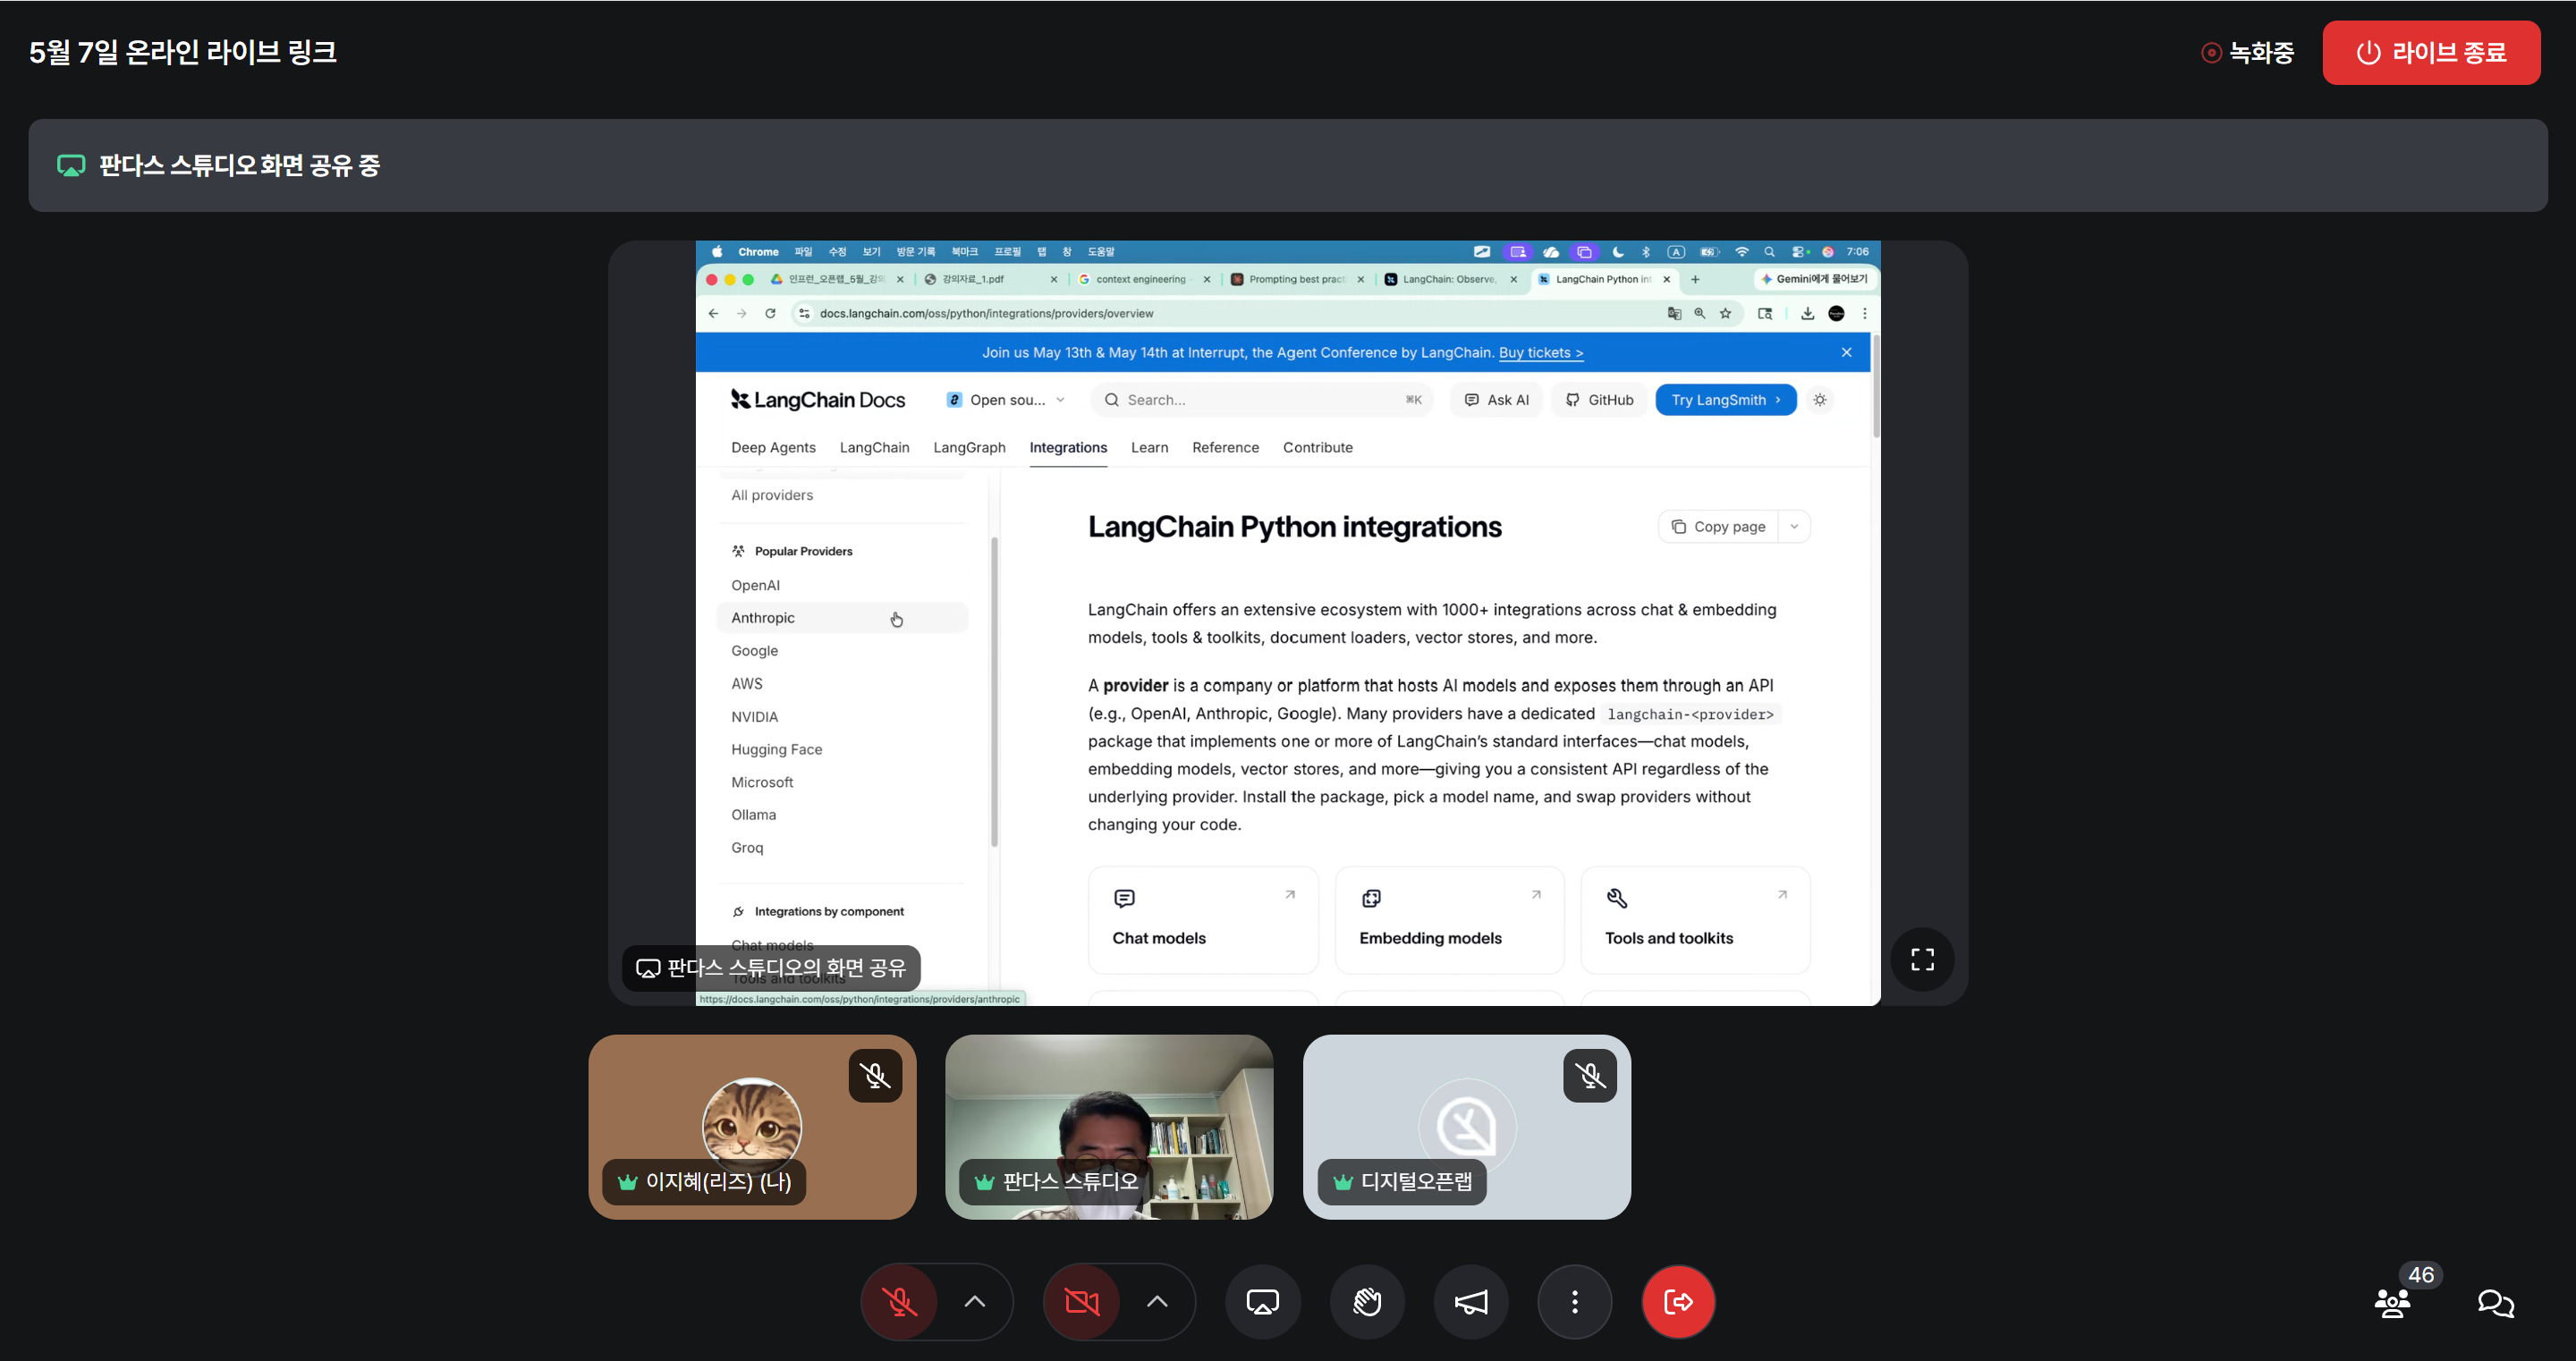Open the GitHub link button

point(1599,400)
